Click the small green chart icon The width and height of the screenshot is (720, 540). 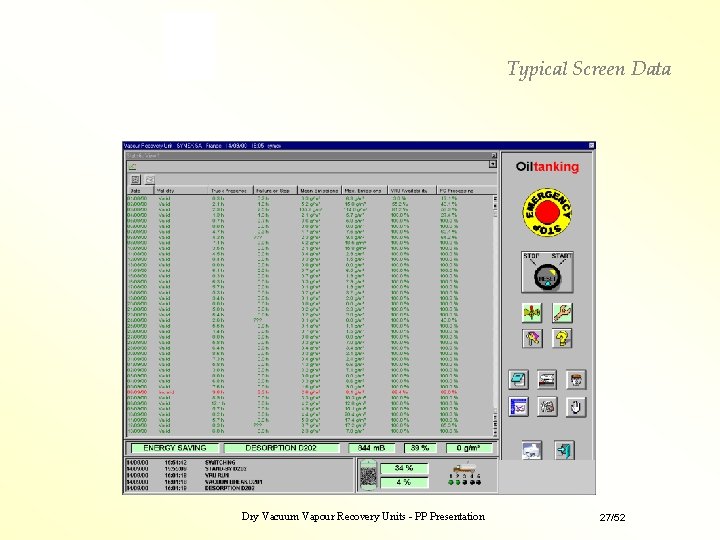tap(133, 166)
